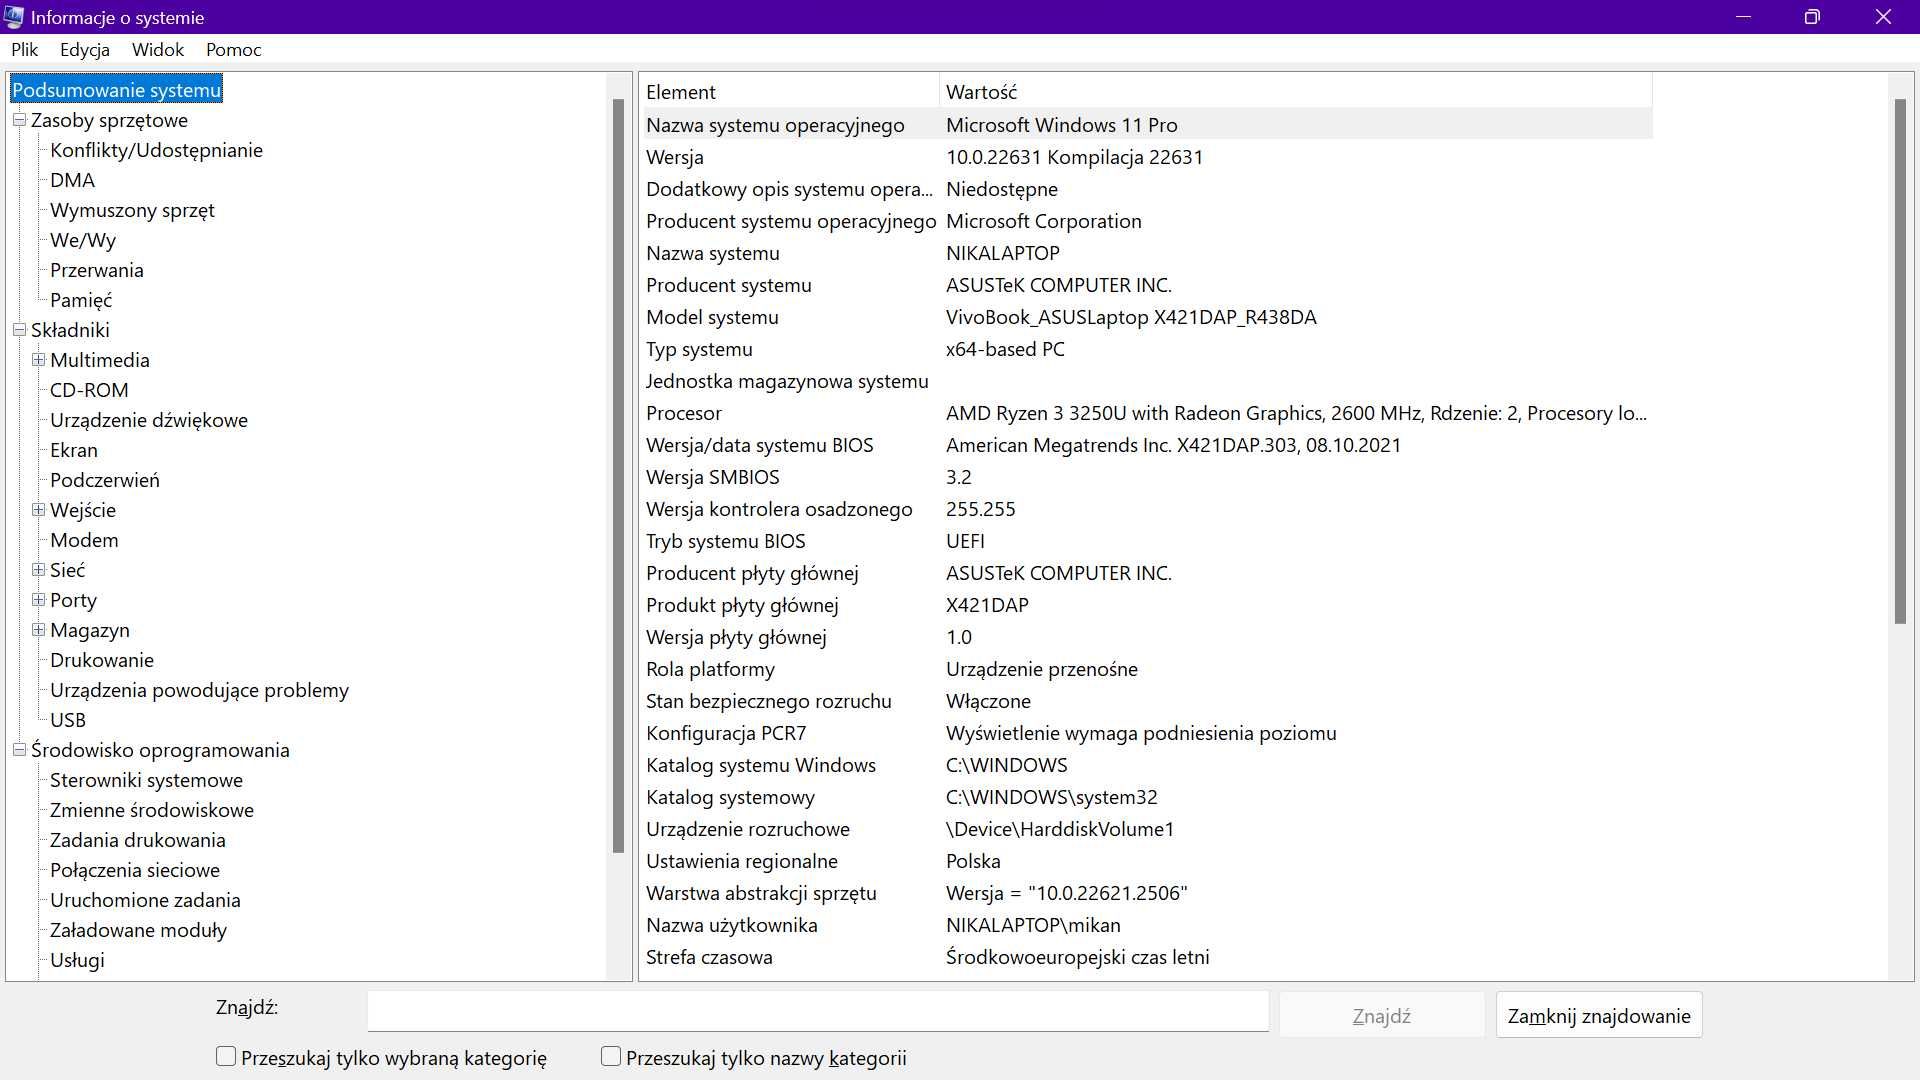Select the Modem tree item
This screenshot has width=1920, height=1080.
pyautogui.click(x=84, y=540)
